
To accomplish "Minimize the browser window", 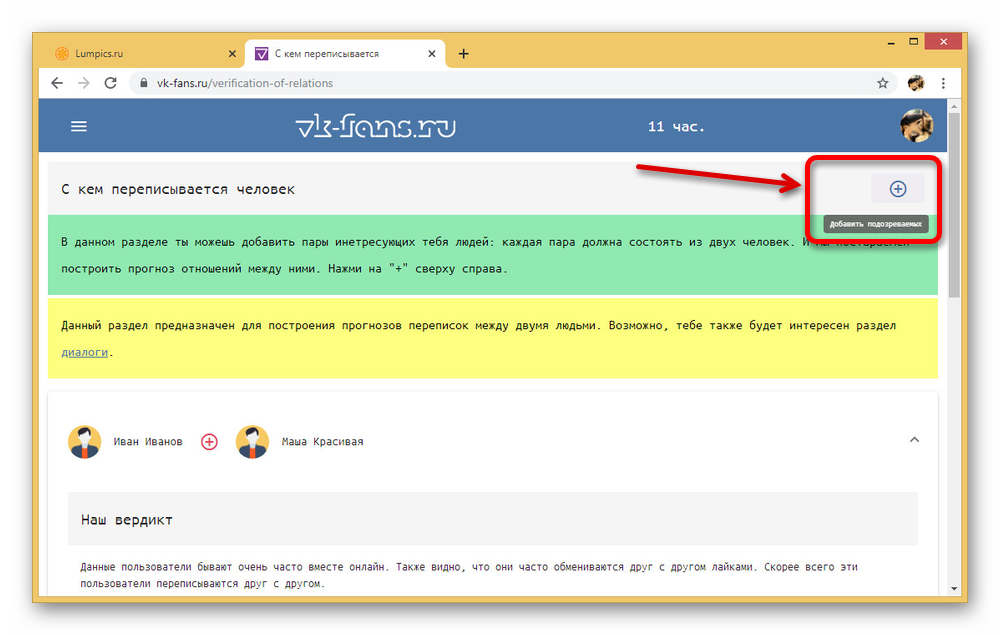I will point(891,42).
